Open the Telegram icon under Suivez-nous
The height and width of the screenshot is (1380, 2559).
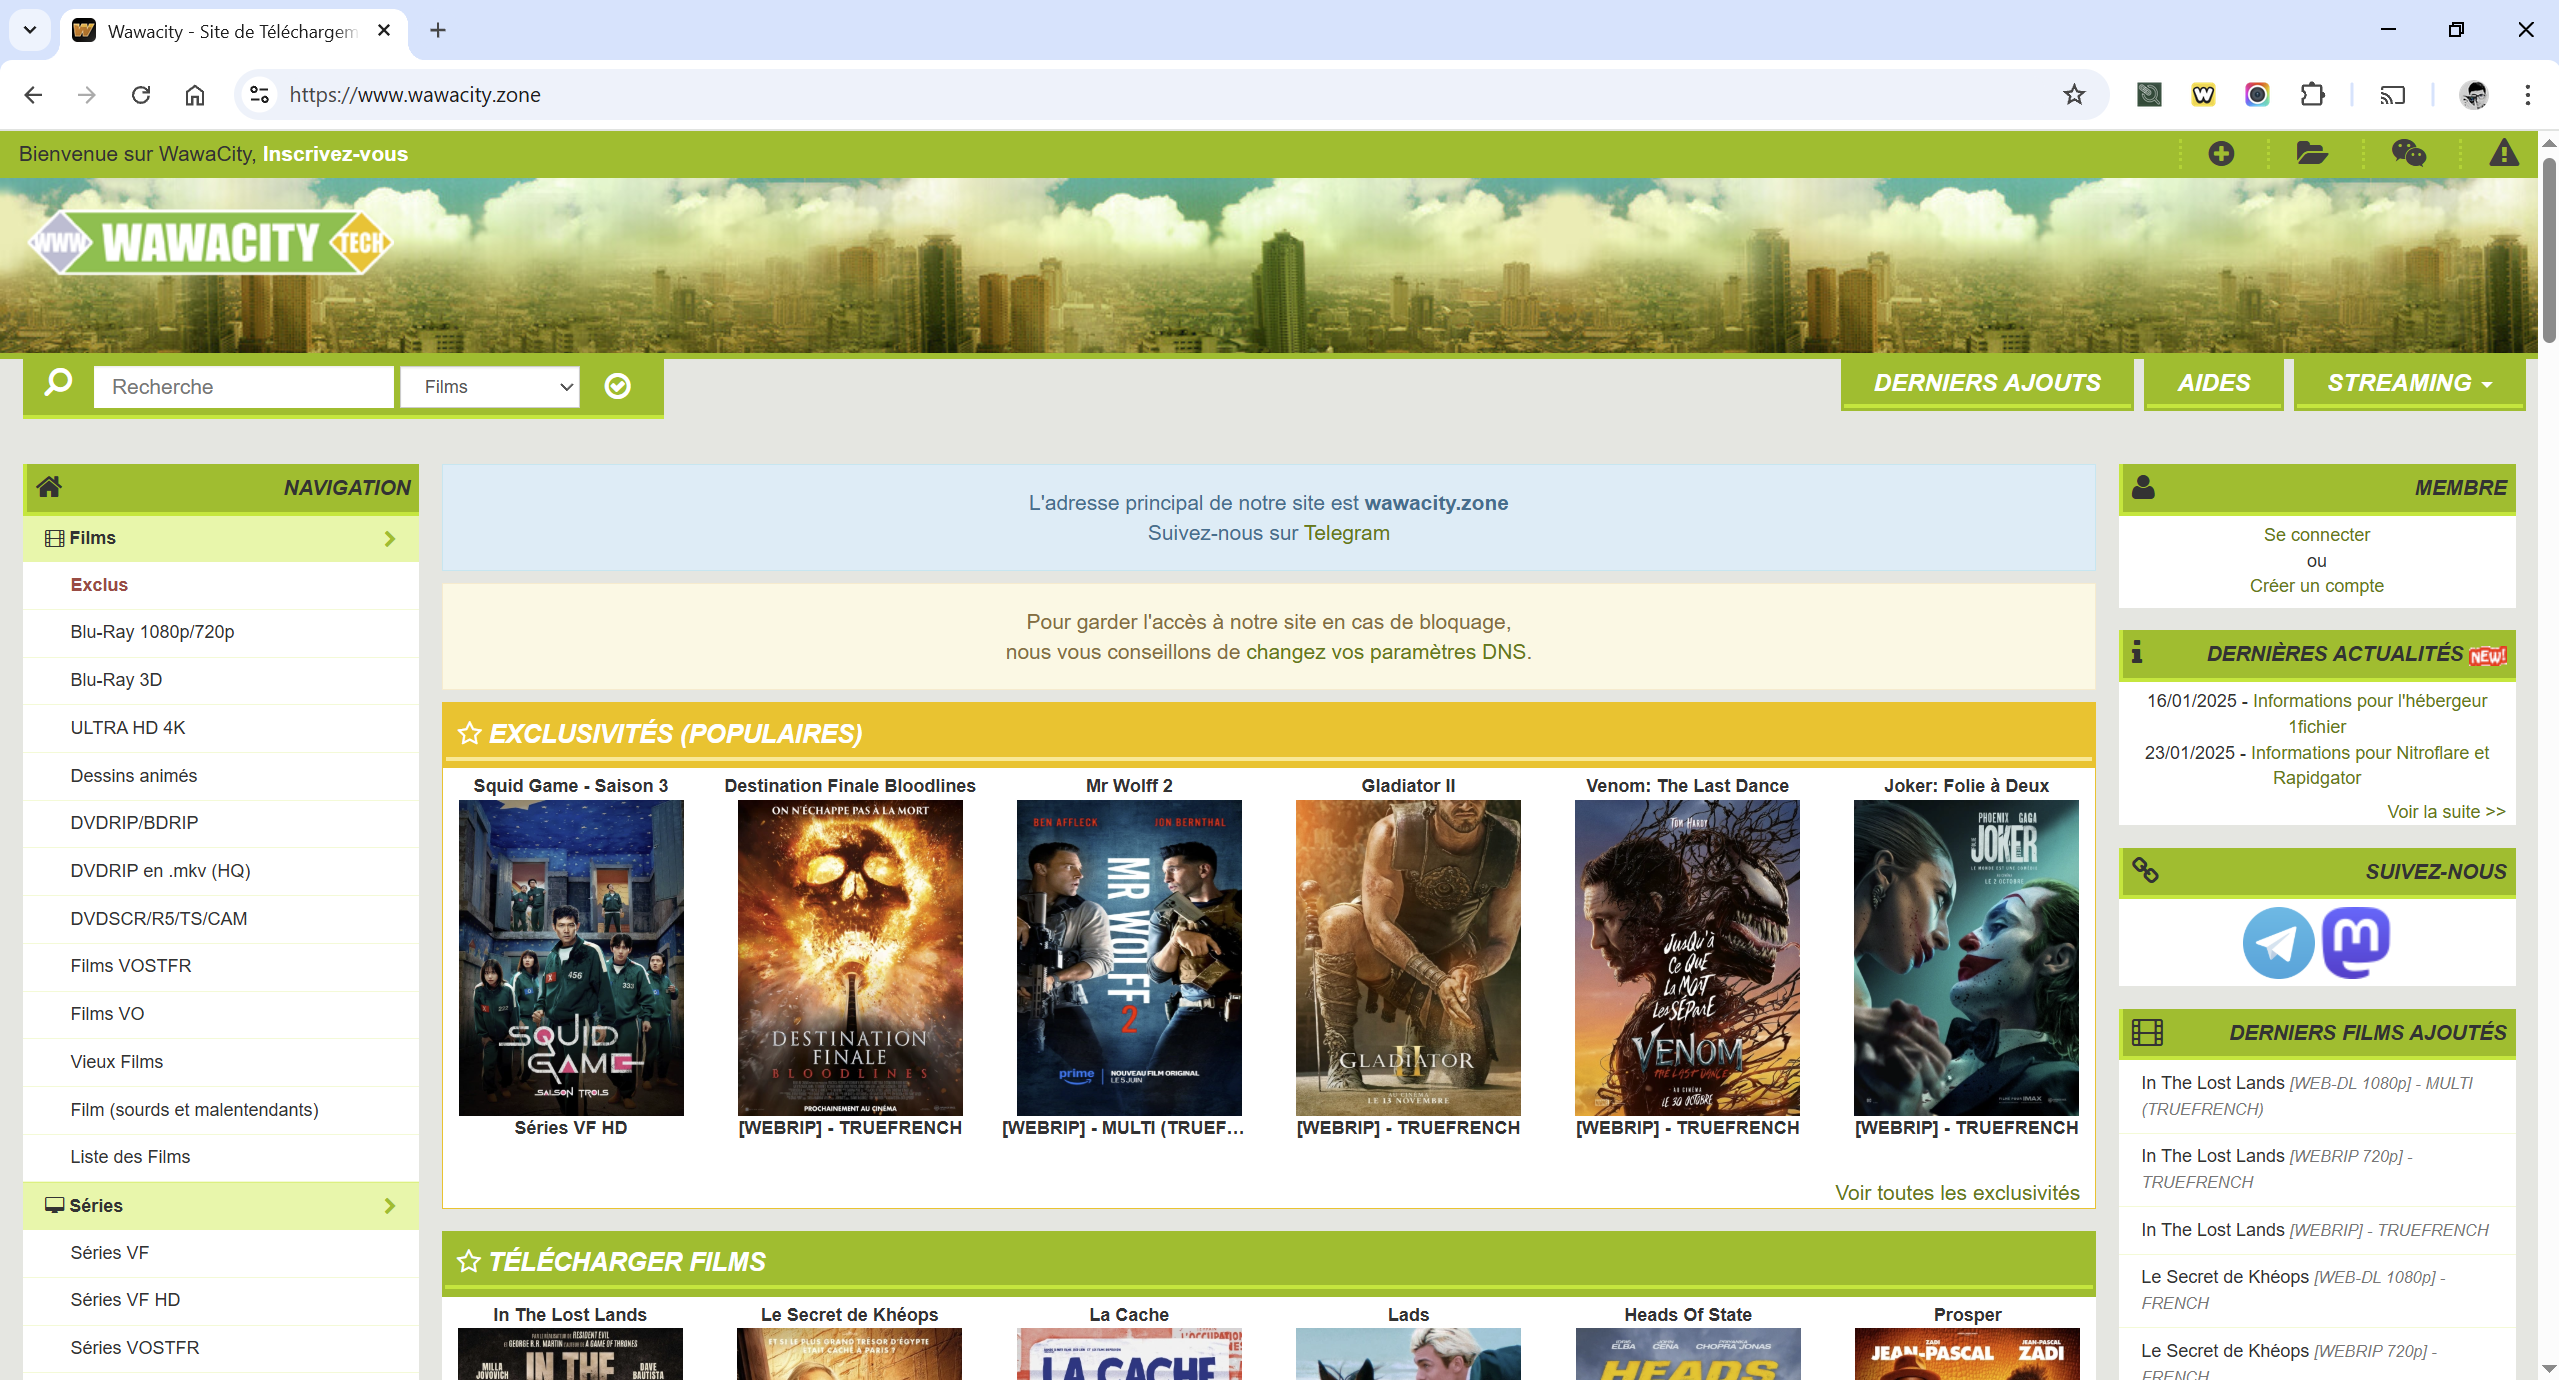[x=2278, y=942]
